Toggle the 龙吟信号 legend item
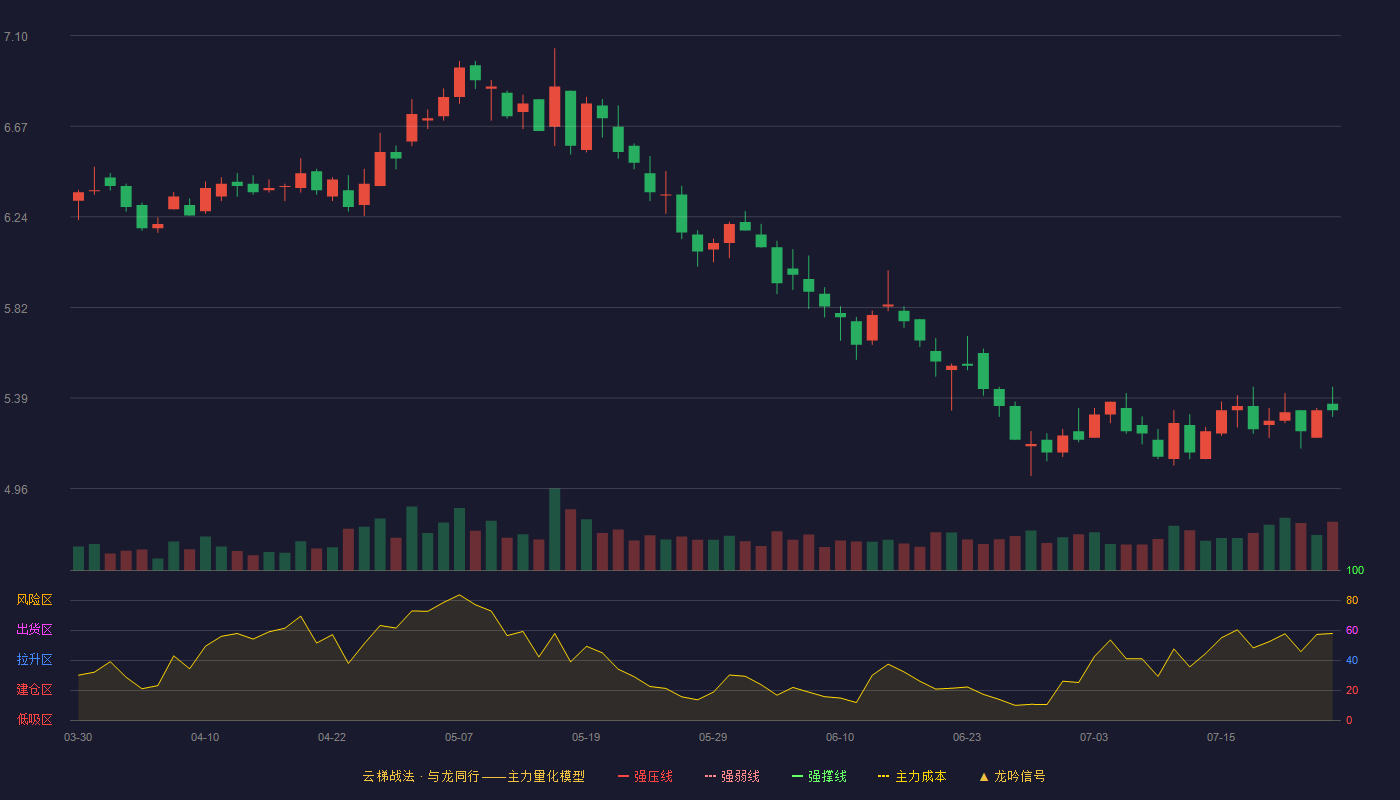 pos(1012,776)
